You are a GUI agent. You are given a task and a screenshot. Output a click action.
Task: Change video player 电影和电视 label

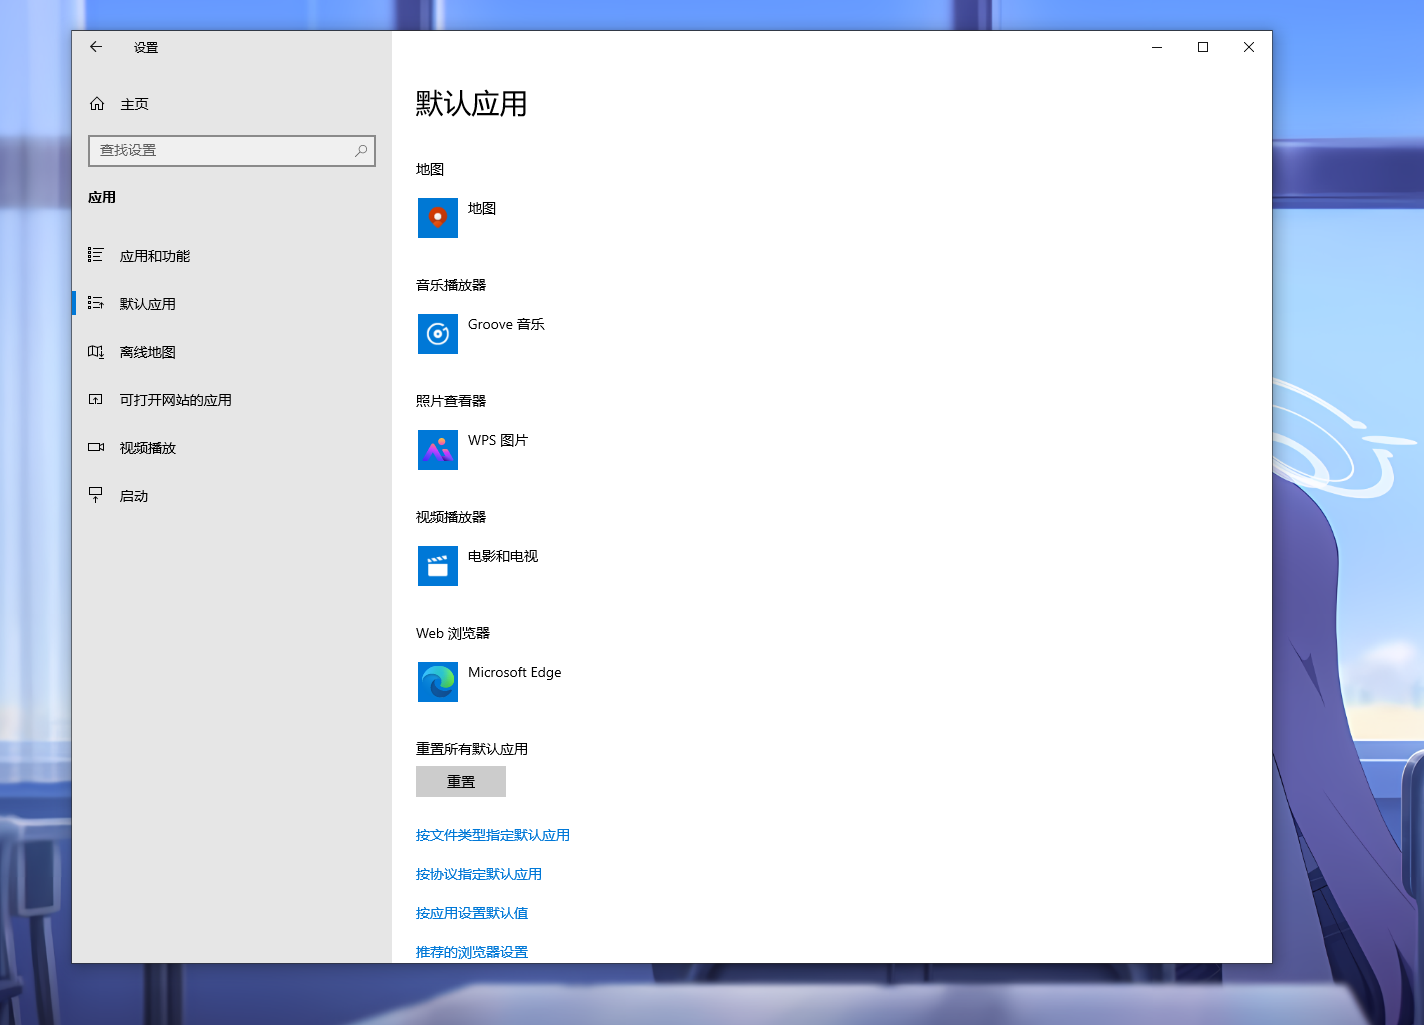pyautogui.click(x=503, y=556)
